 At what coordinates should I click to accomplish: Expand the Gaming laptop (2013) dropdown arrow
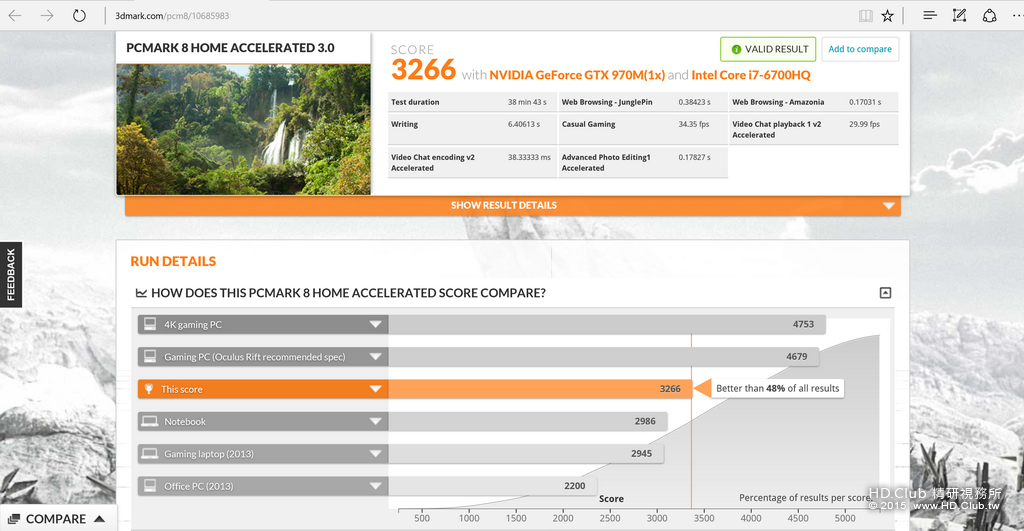pyautogui.click(x=375, y=454)
